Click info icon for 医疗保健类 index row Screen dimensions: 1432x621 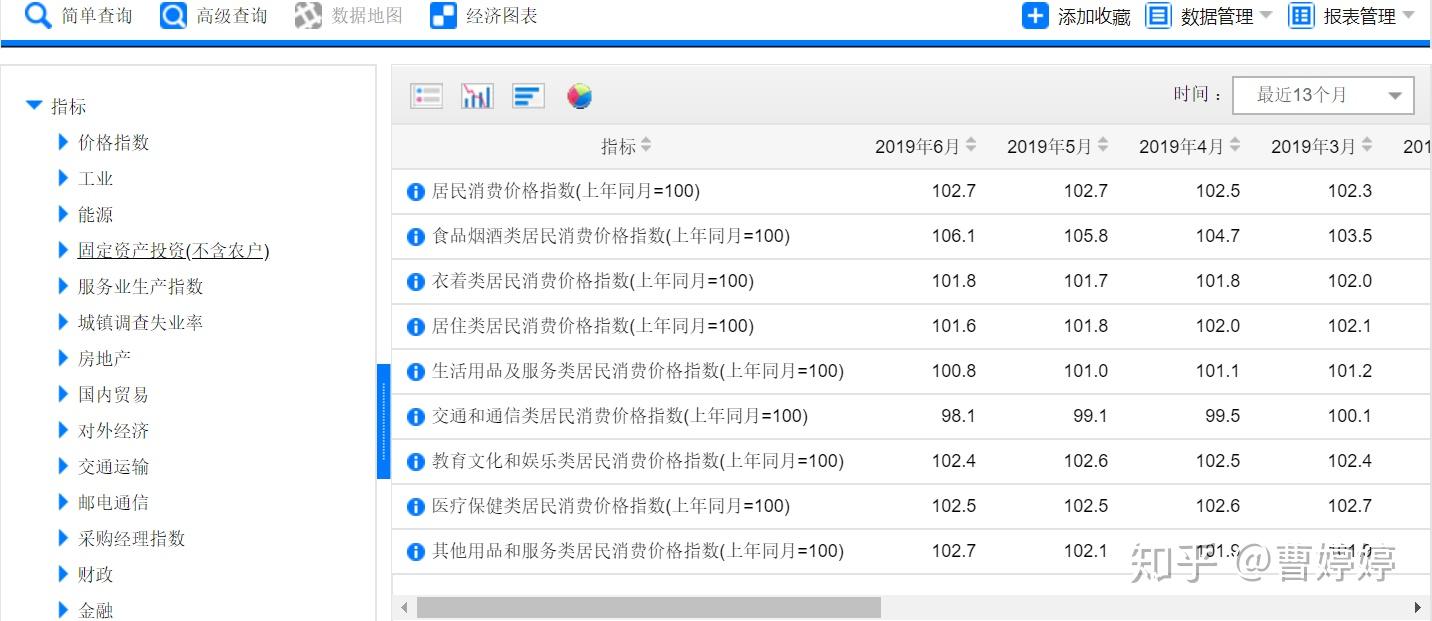(416, 507)
